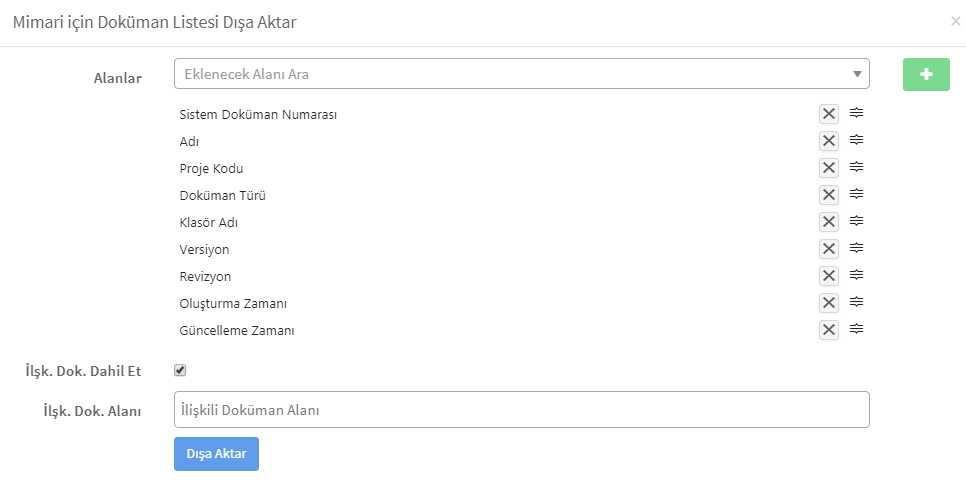Click the reorder handle for Klasör Adı

[856, 221]
